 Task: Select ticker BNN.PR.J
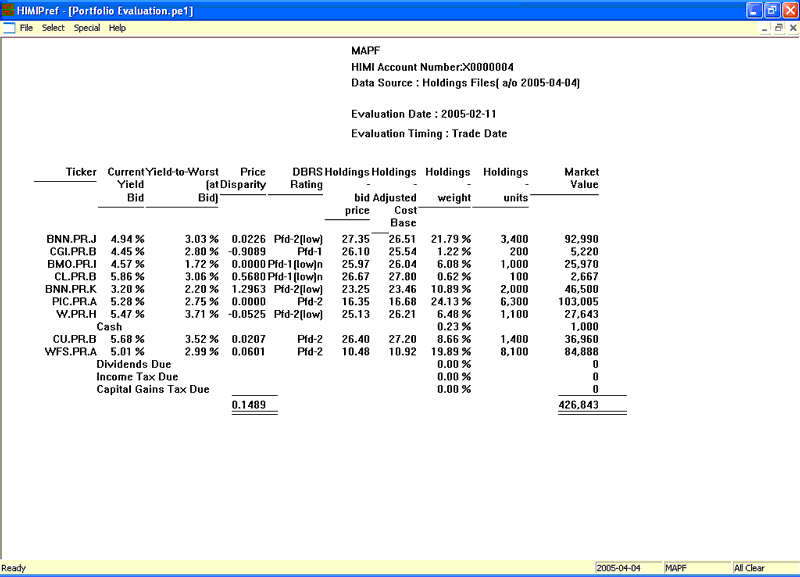71,239
